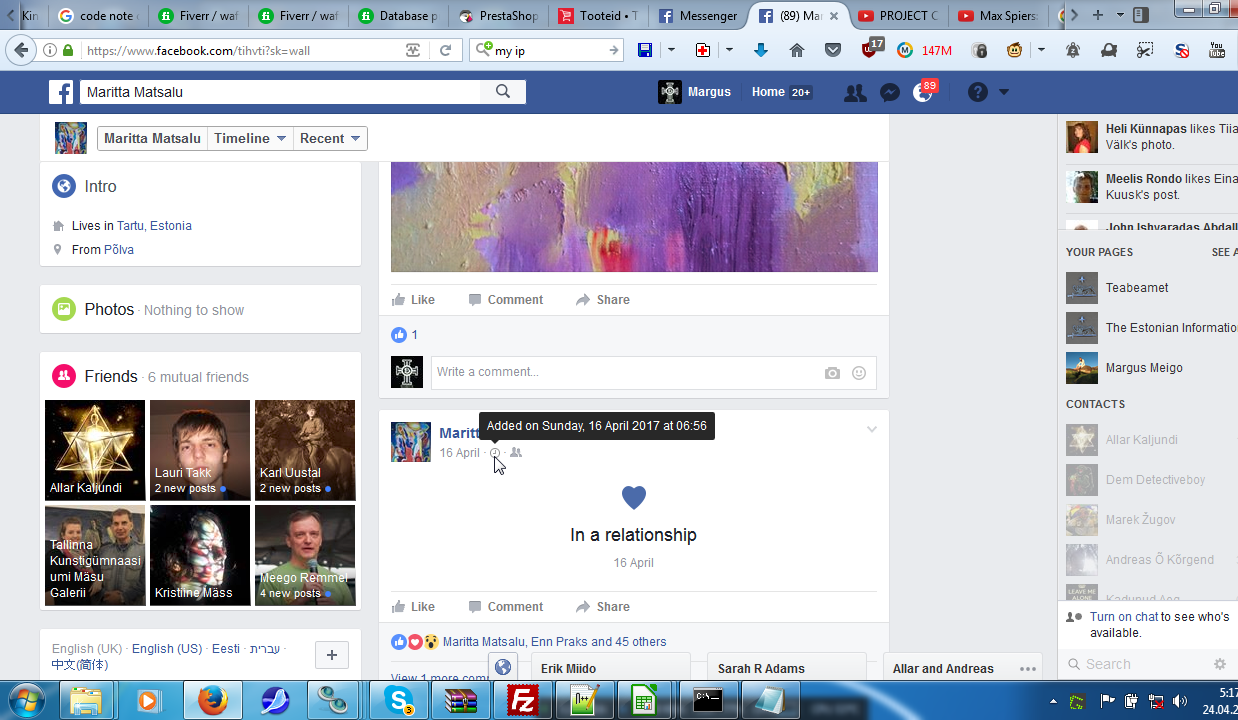Open FileZilla from the taskbar
The width and height of the screenshot is (1238, 720).
[523, 700]
